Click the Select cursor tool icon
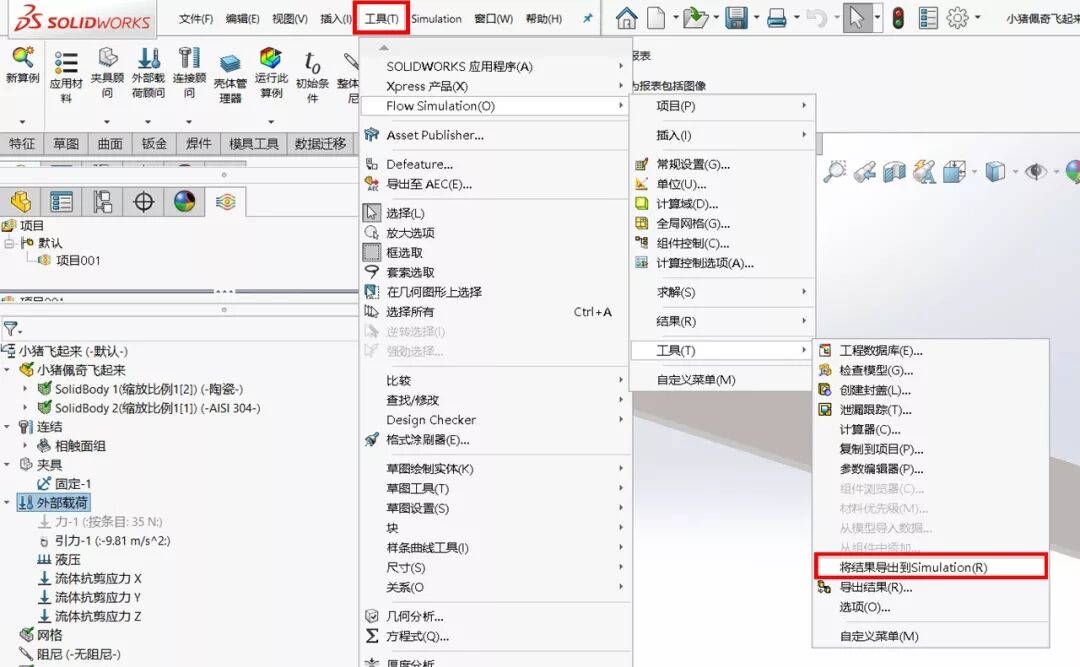 857,18
